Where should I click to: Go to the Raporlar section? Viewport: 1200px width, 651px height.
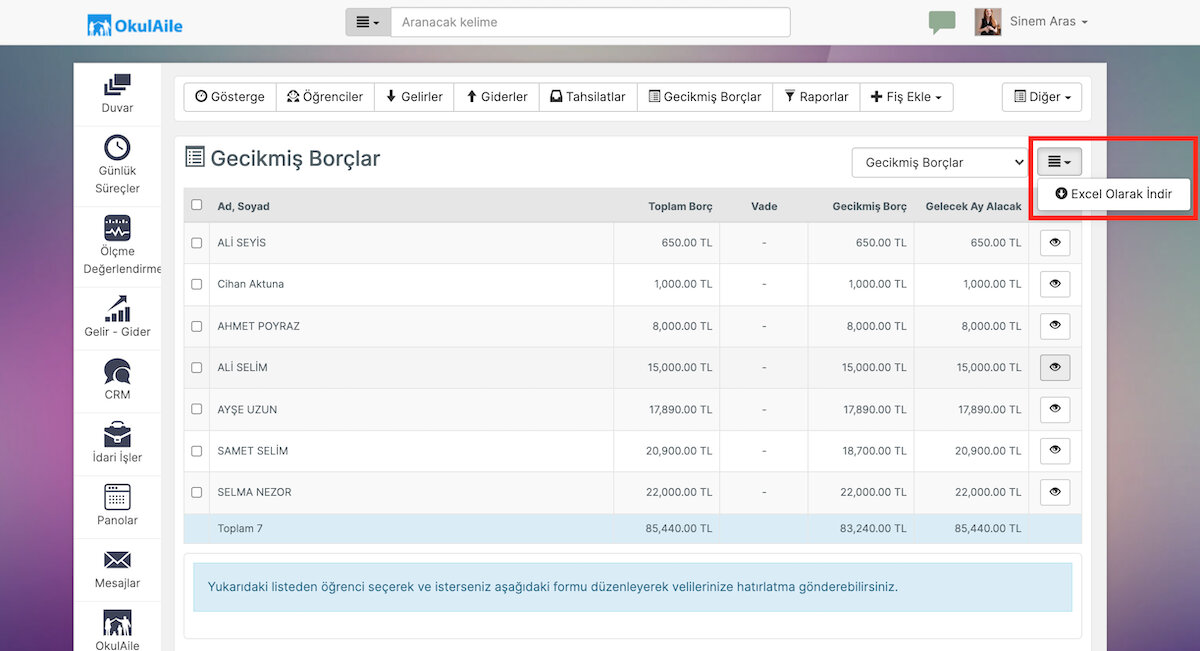[x=816, y=97]
